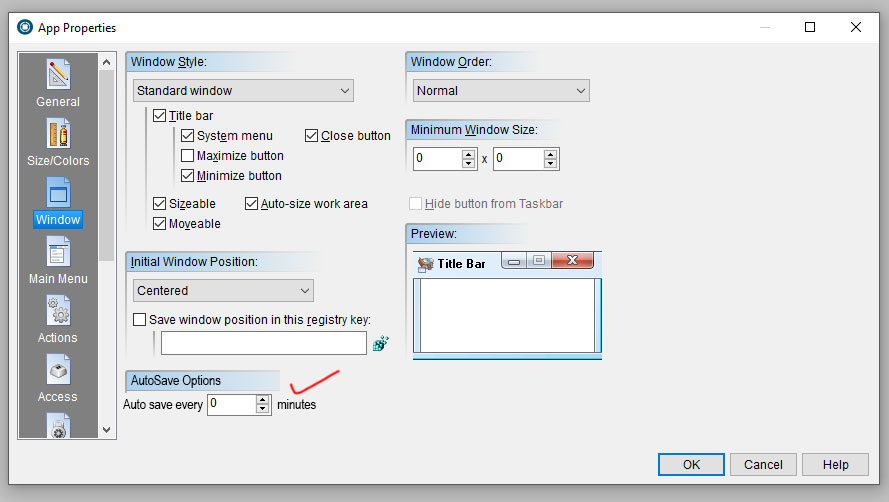The image size is (889, 502).
Task: Uncheck the Sizeable option
Action: 159,204
